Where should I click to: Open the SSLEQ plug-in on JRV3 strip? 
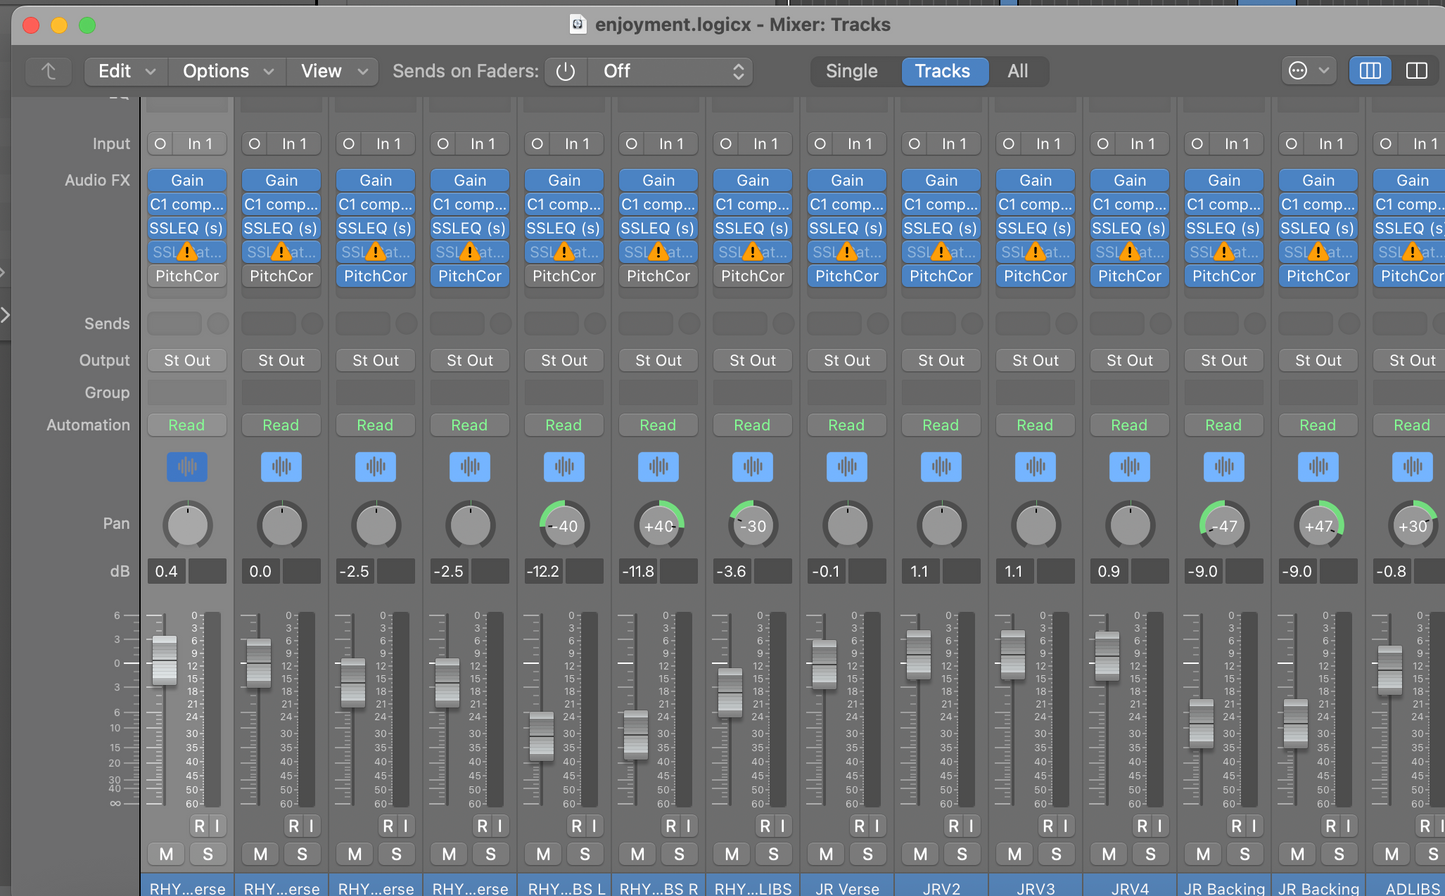(1035, 228)
